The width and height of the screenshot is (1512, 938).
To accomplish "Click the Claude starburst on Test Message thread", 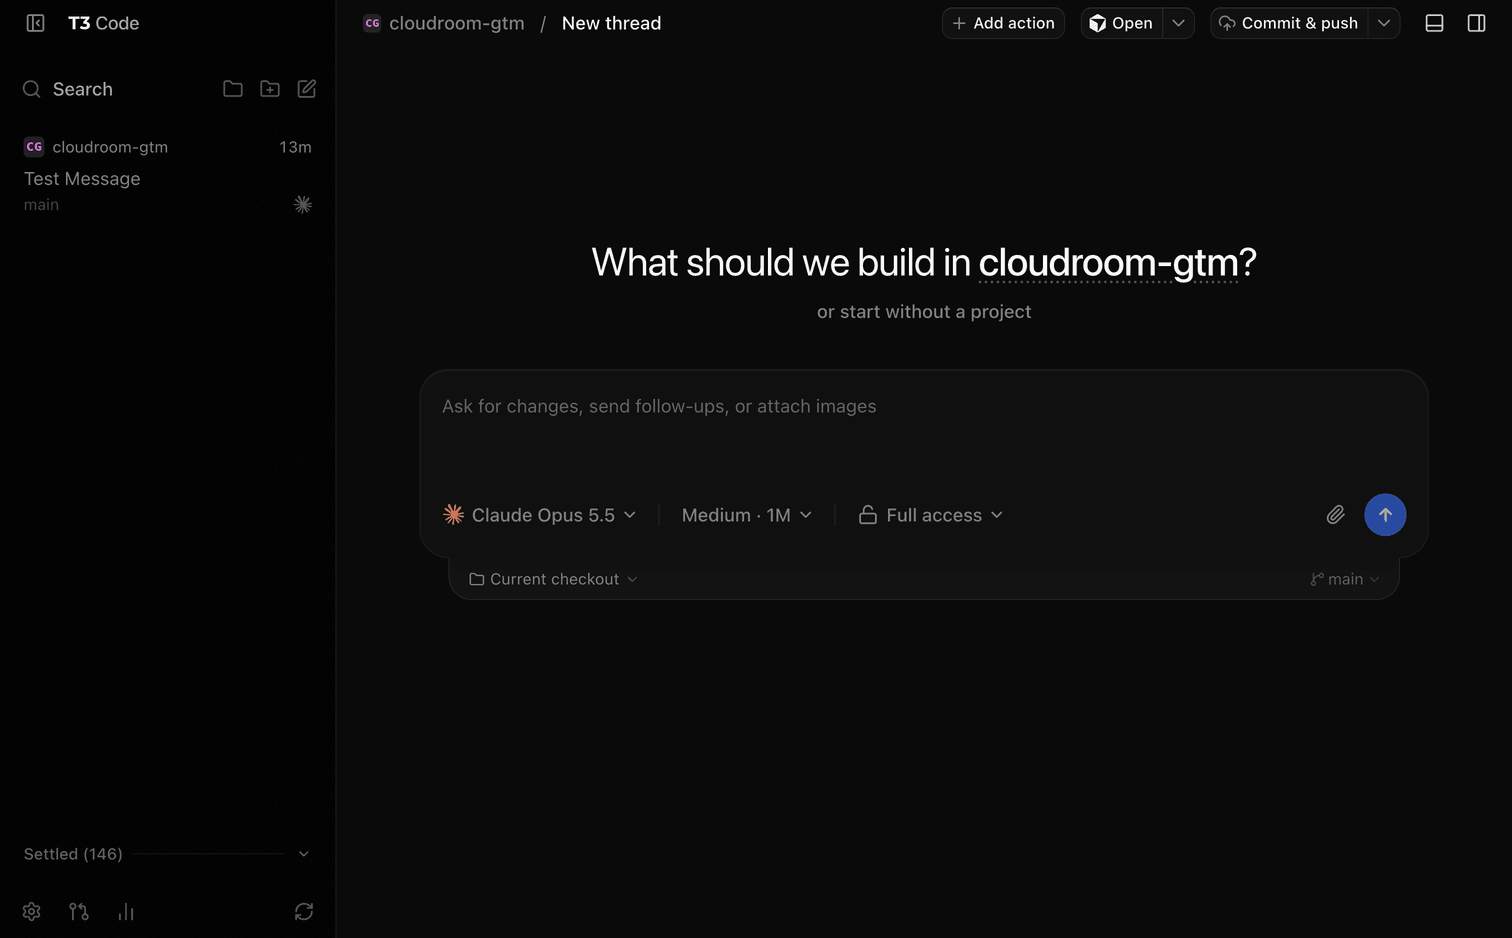I will 303,205.
